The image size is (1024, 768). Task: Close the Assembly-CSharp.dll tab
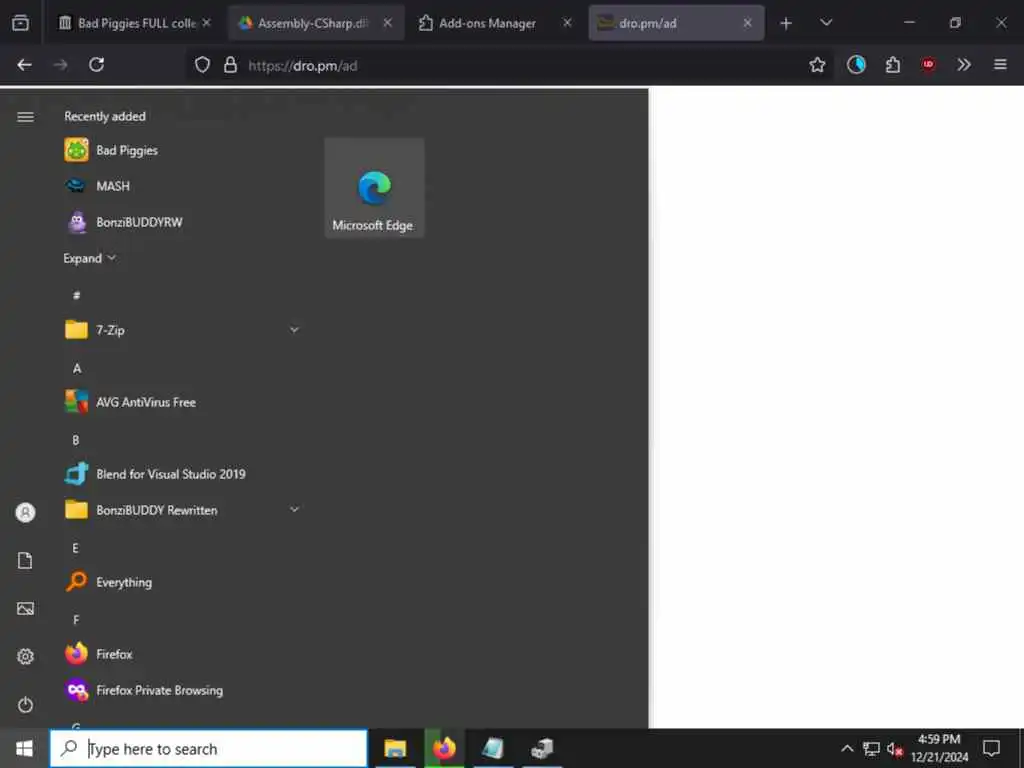[387, 23]
